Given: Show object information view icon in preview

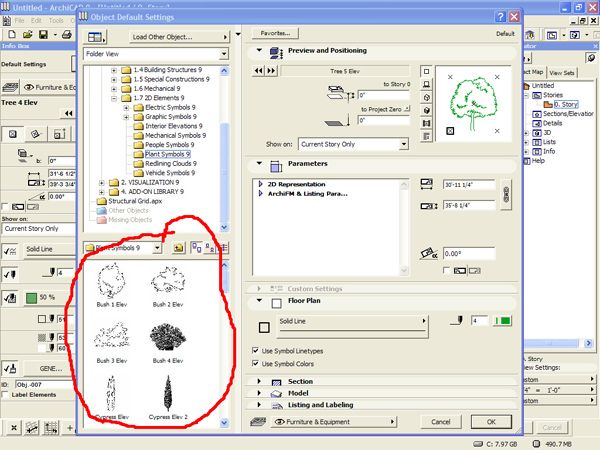Looking at the screenshot, I should coord(427,136).
